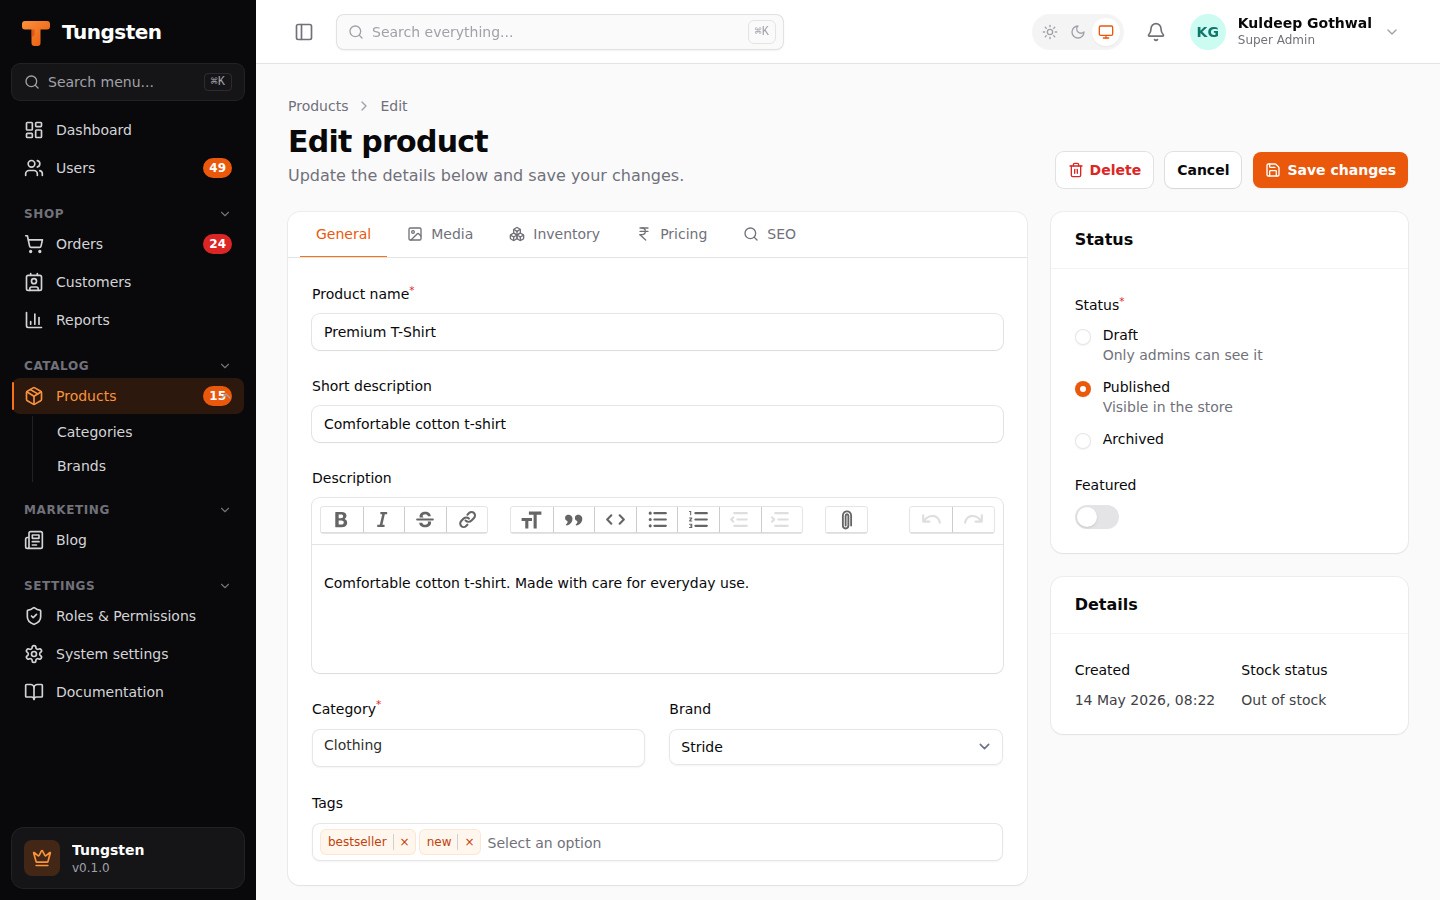Insert a link via editor toolbar
1440x900 pixels.
[x=467, y=520]
